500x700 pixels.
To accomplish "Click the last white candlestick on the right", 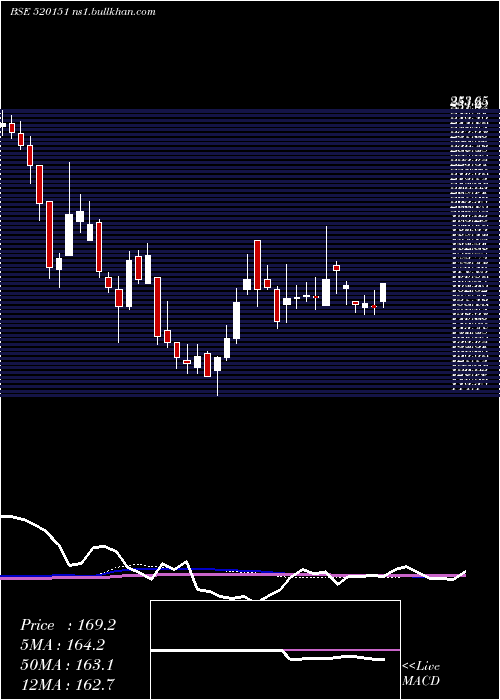I will 383,295.
